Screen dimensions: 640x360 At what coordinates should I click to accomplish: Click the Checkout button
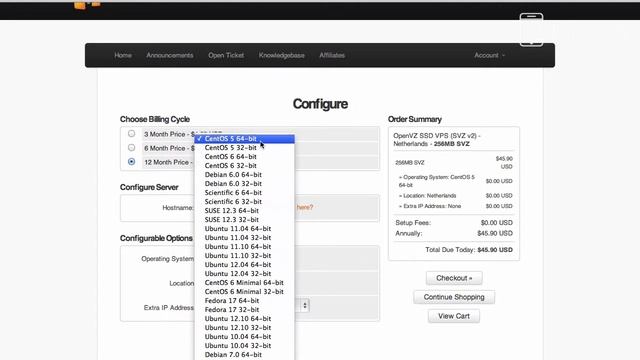point(454,278)
